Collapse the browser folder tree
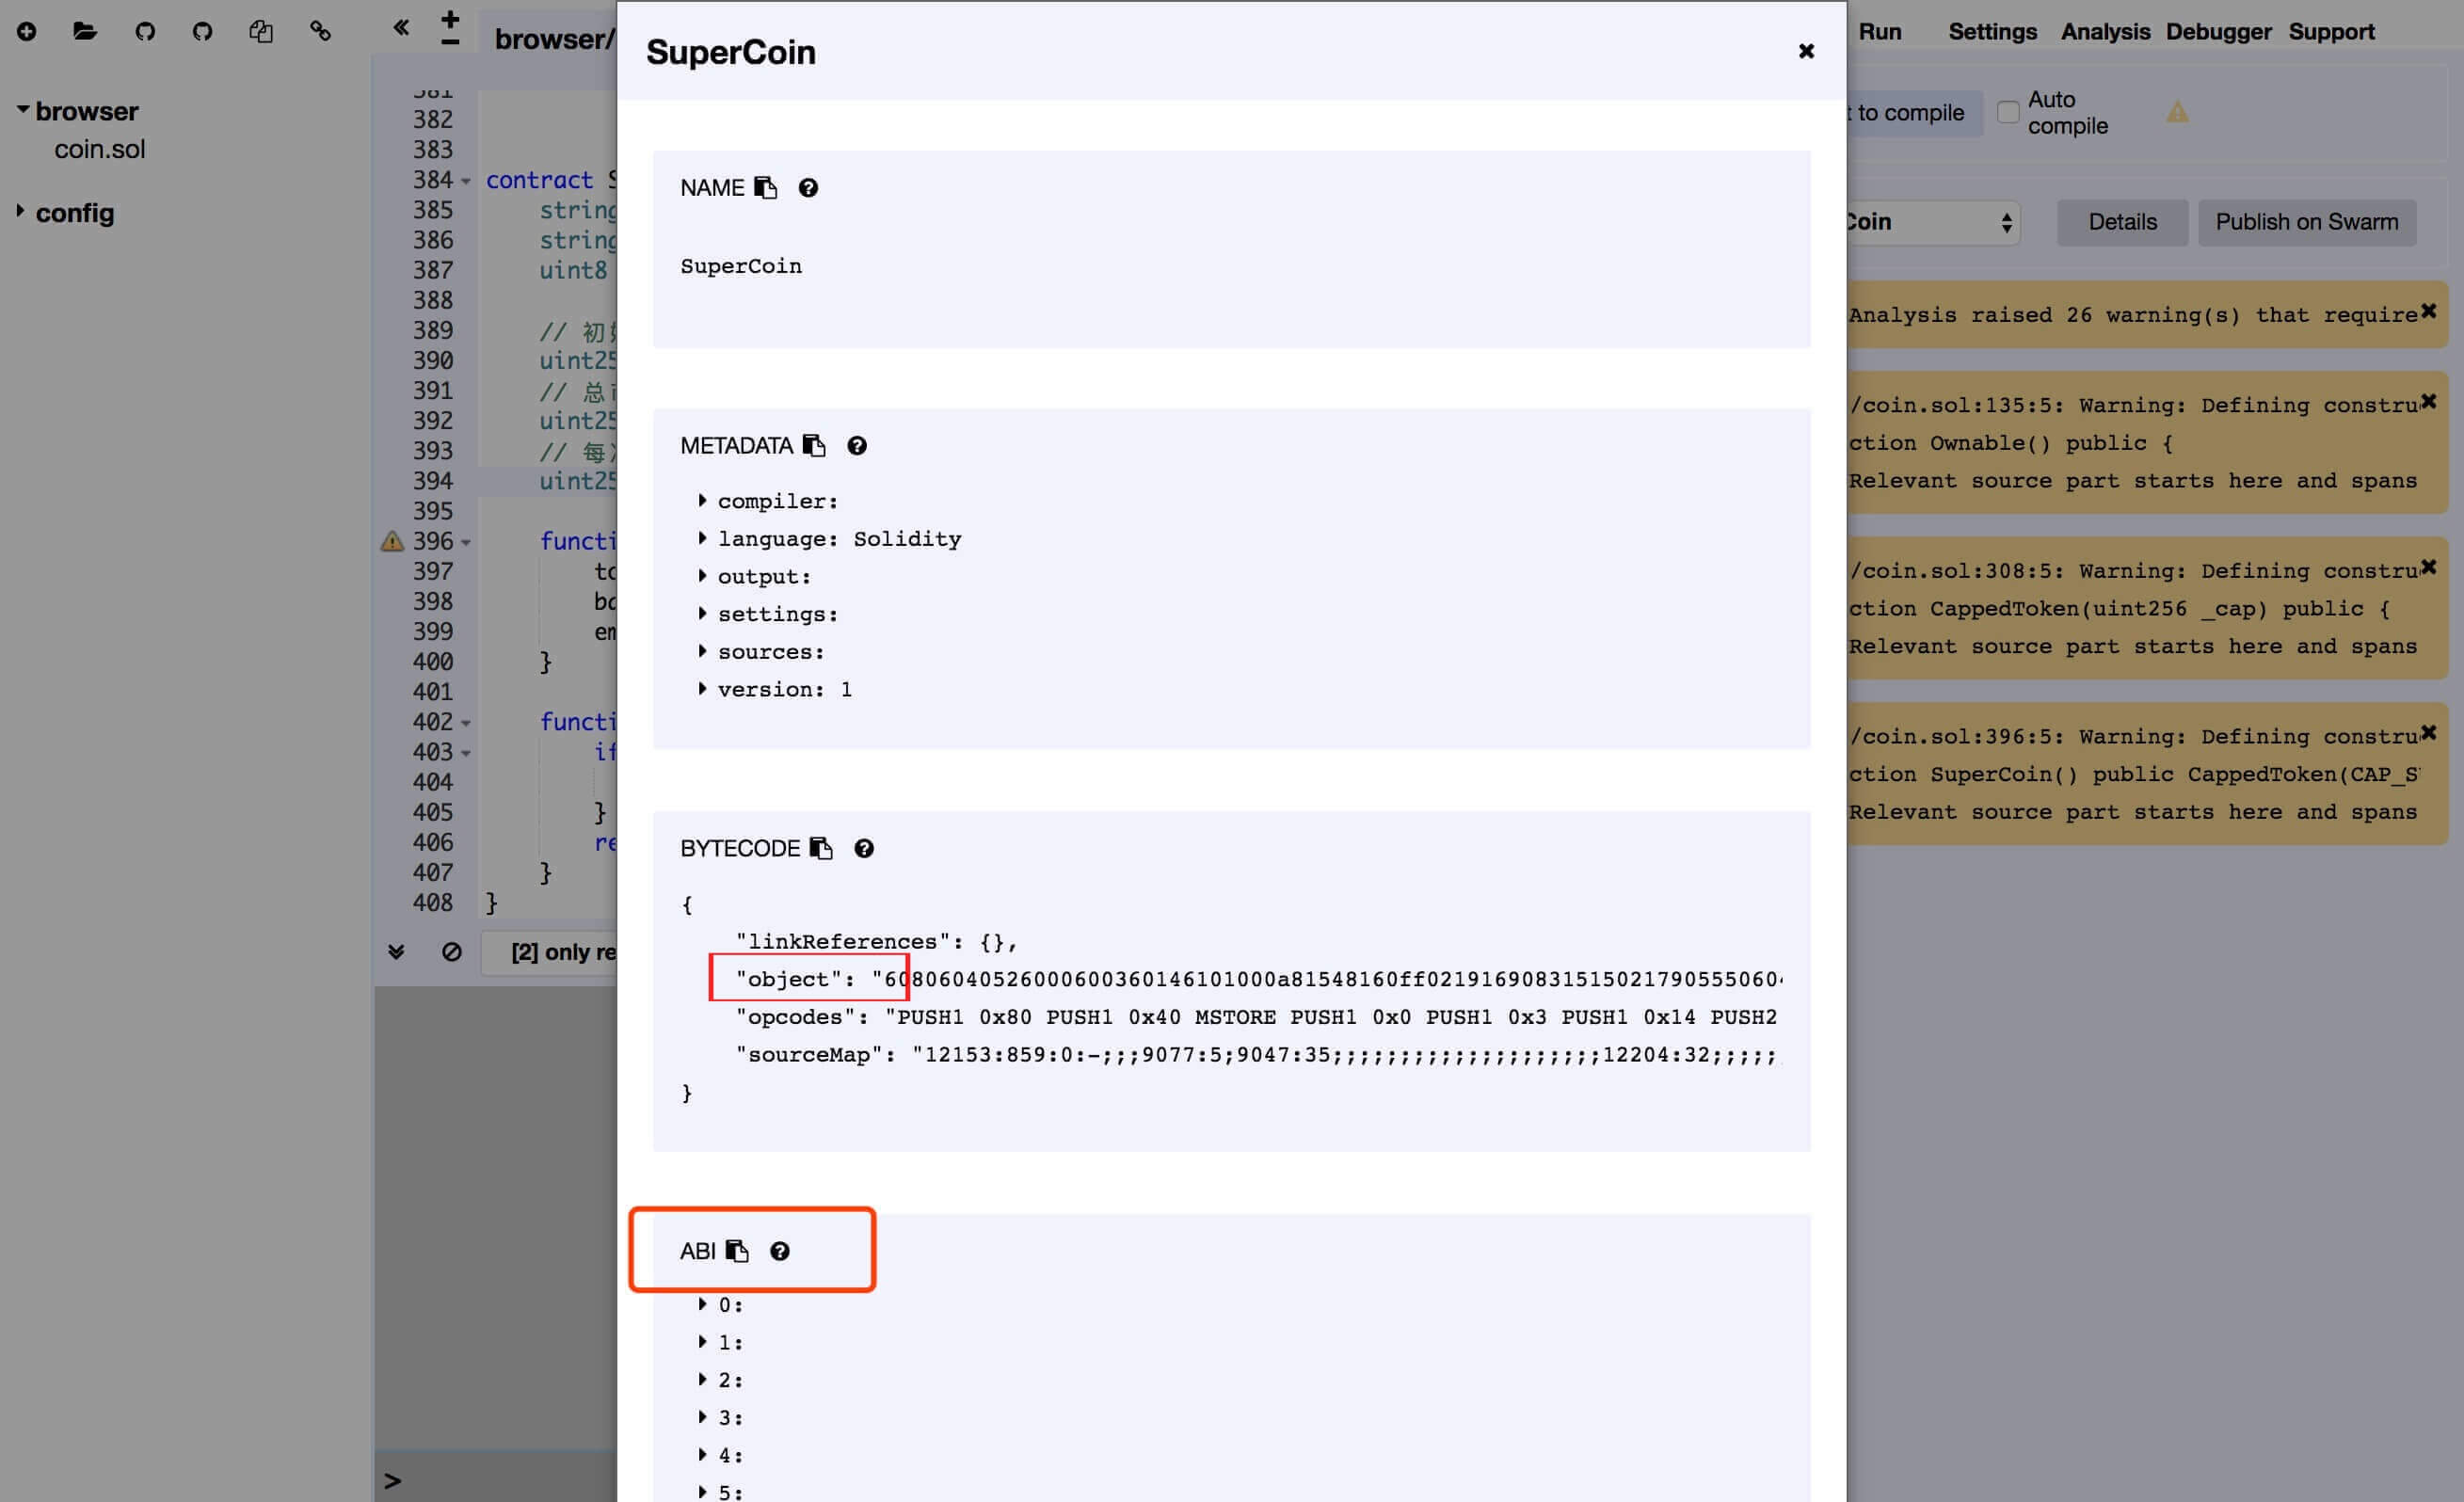 22,110
